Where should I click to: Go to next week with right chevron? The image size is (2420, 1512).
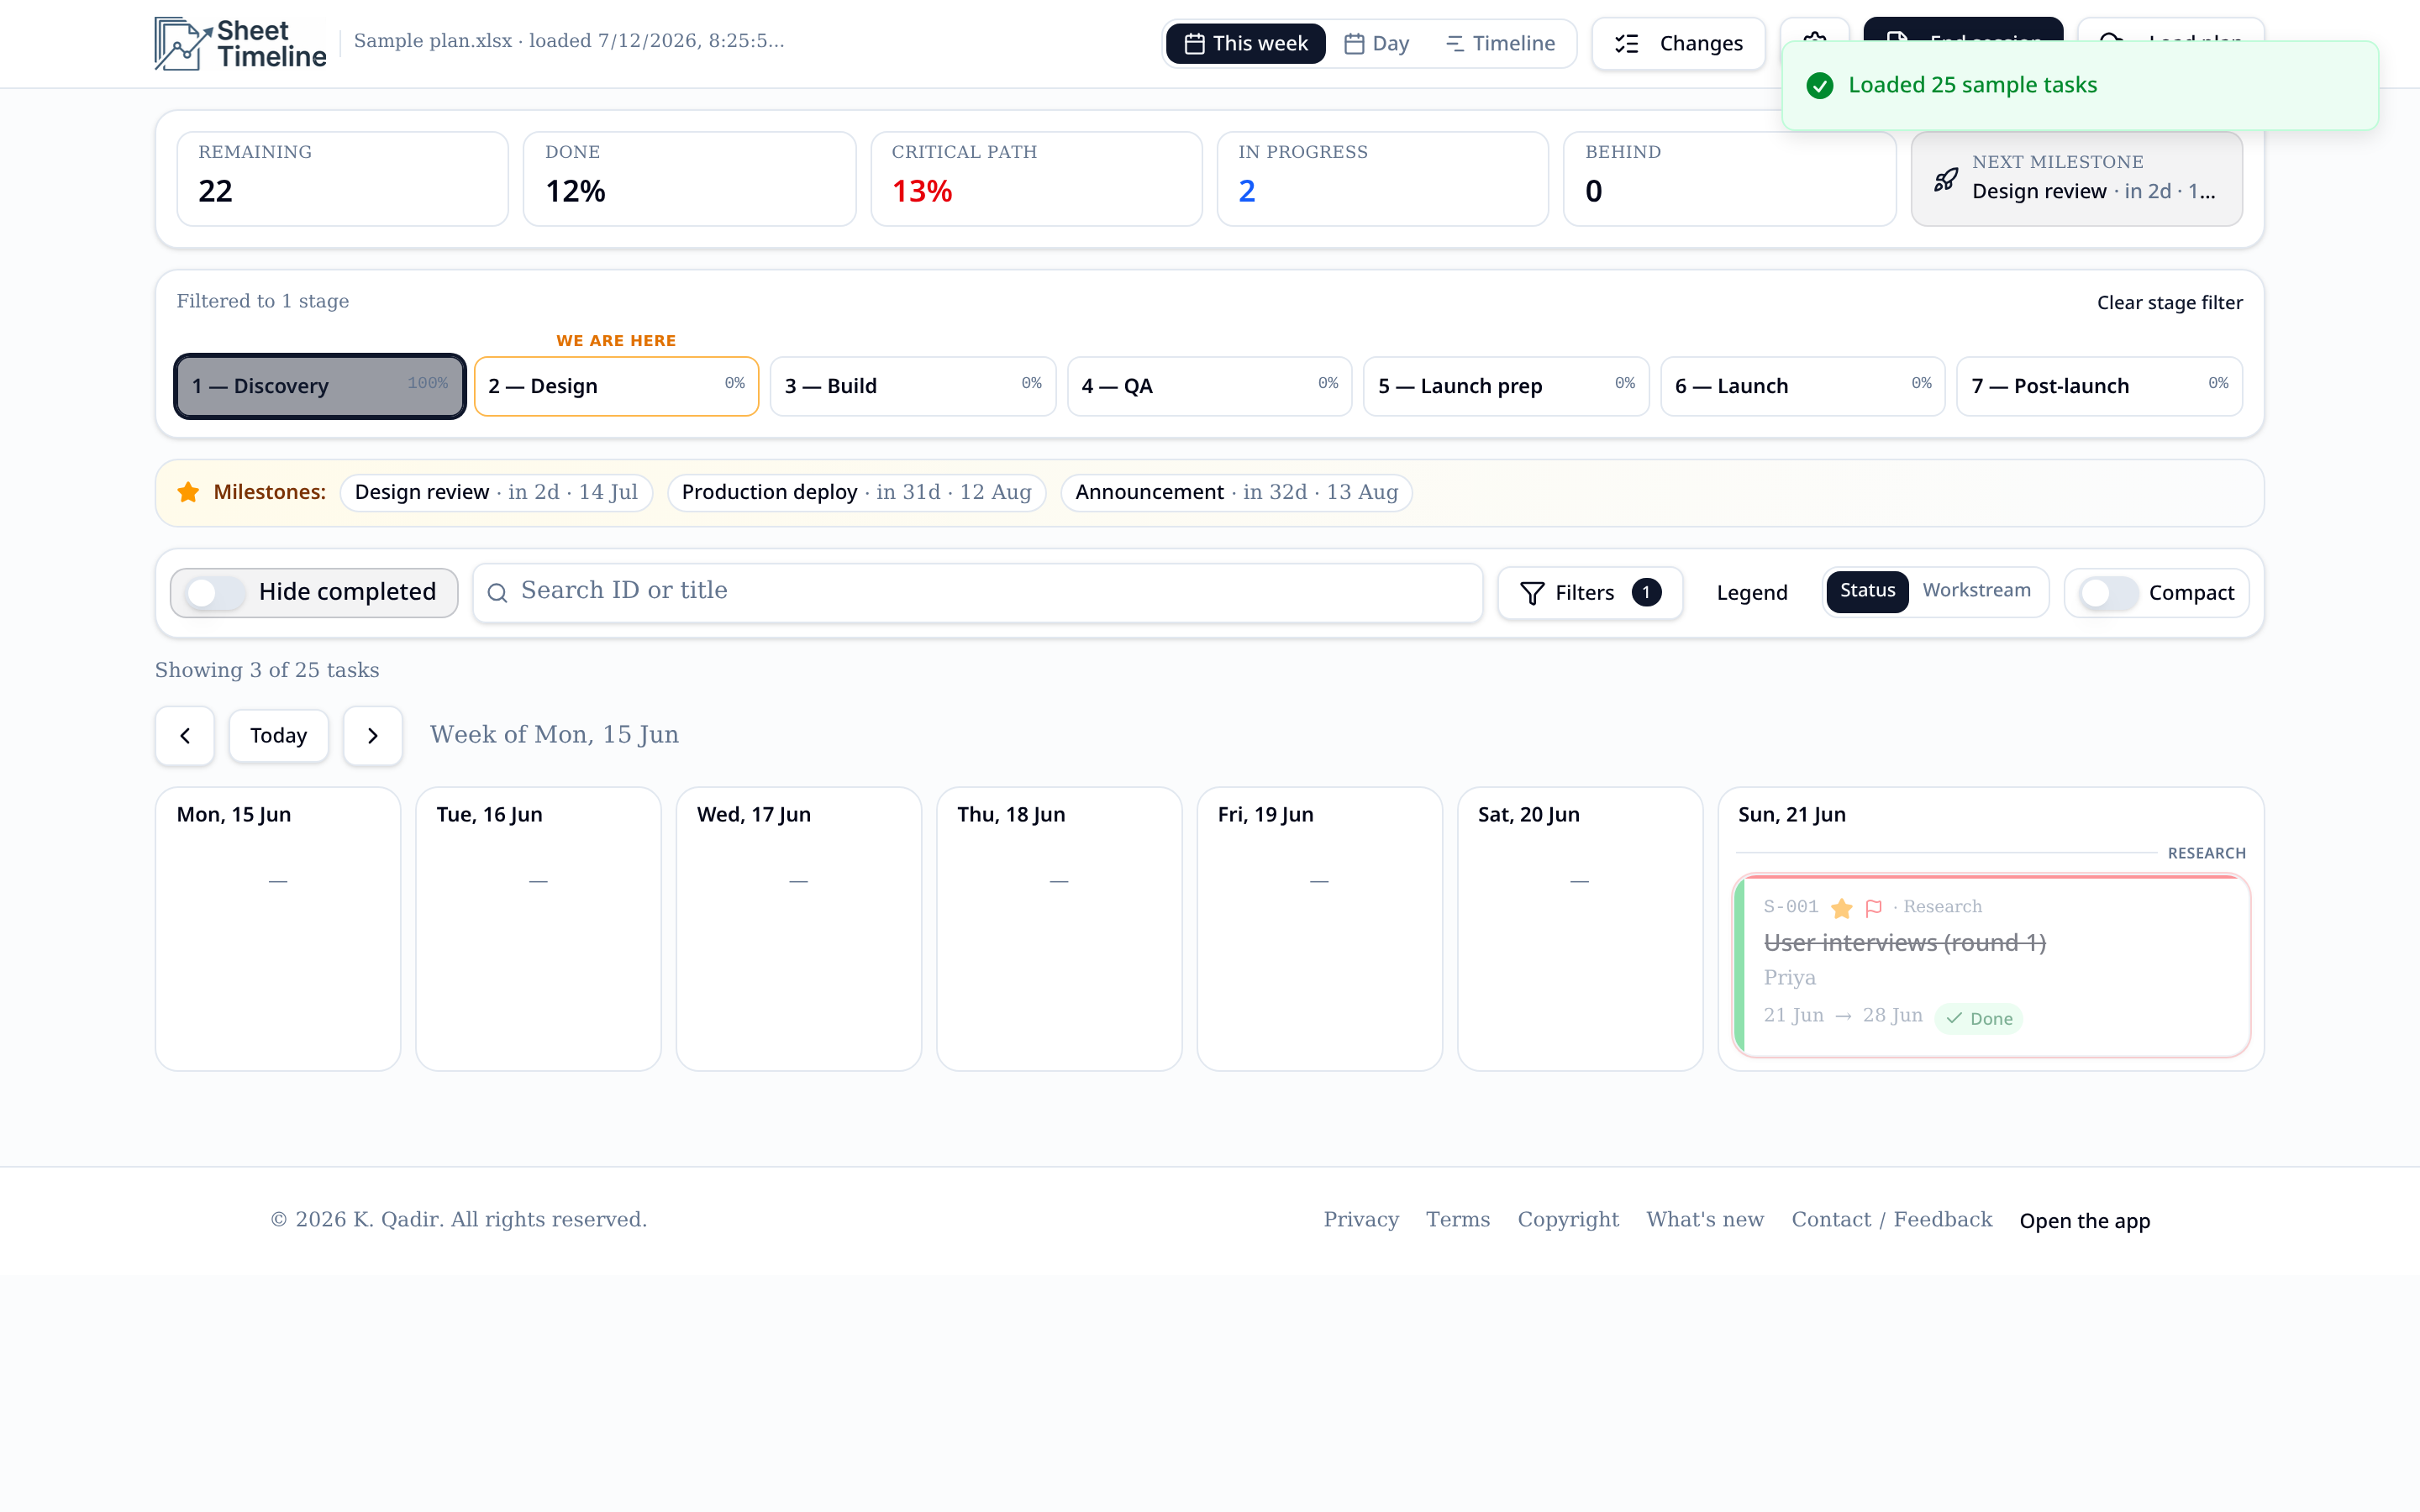(x=373, y=736)
